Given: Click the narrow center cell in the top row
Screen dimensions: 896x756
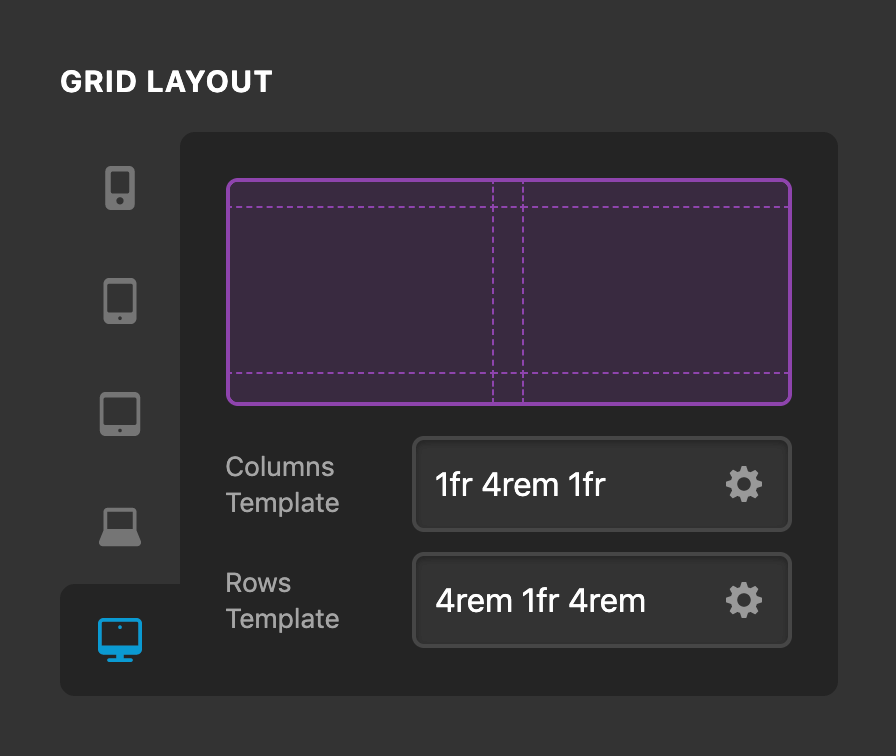Looking at the screenshot, I should [x=508, y=195].
